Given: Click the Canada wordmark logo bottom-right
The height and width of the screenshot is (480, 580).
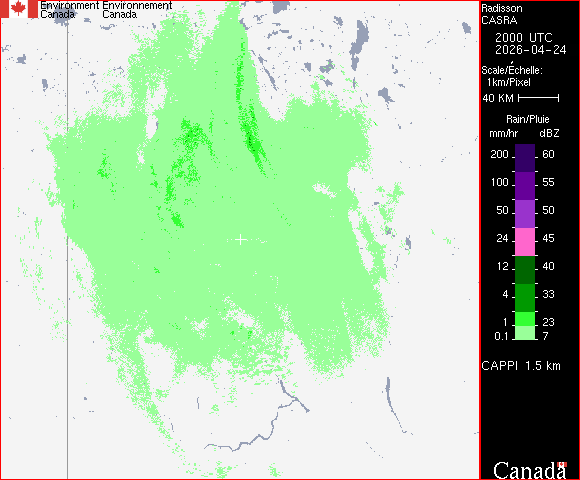Looking at the screenshot, I should pos(530,470).
